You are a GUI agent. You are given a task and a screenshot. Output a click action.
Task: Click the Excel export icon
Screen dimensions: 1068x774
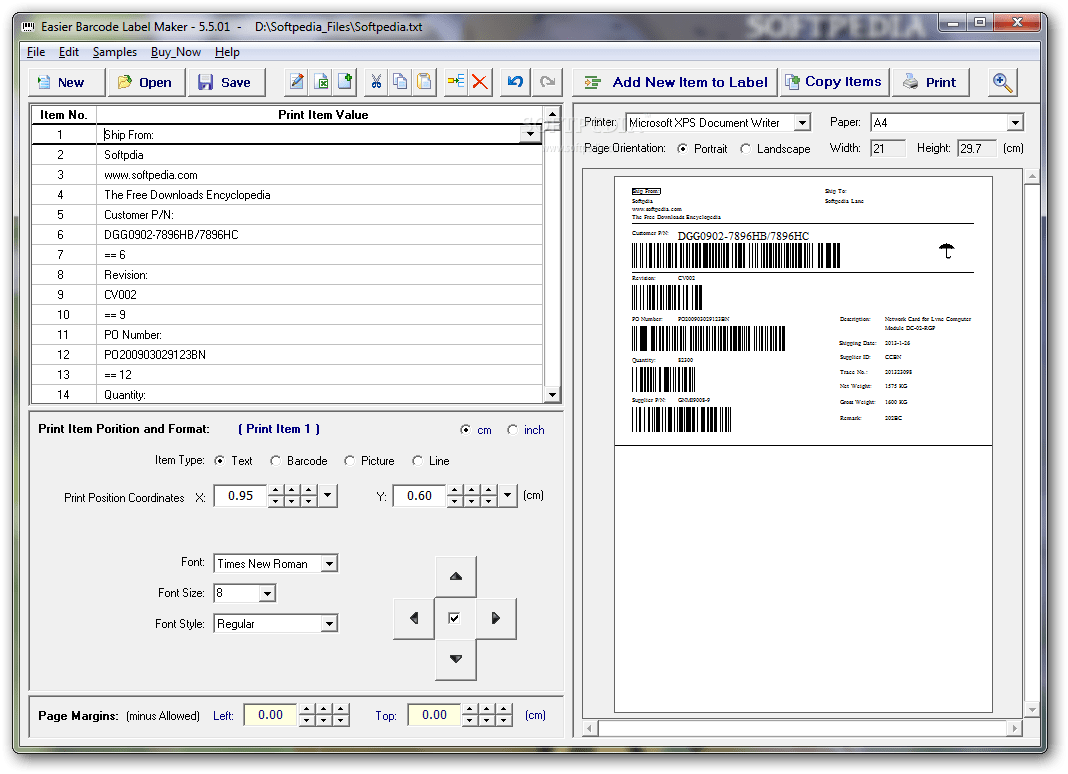pyautogui.click(x=319, y=81)
